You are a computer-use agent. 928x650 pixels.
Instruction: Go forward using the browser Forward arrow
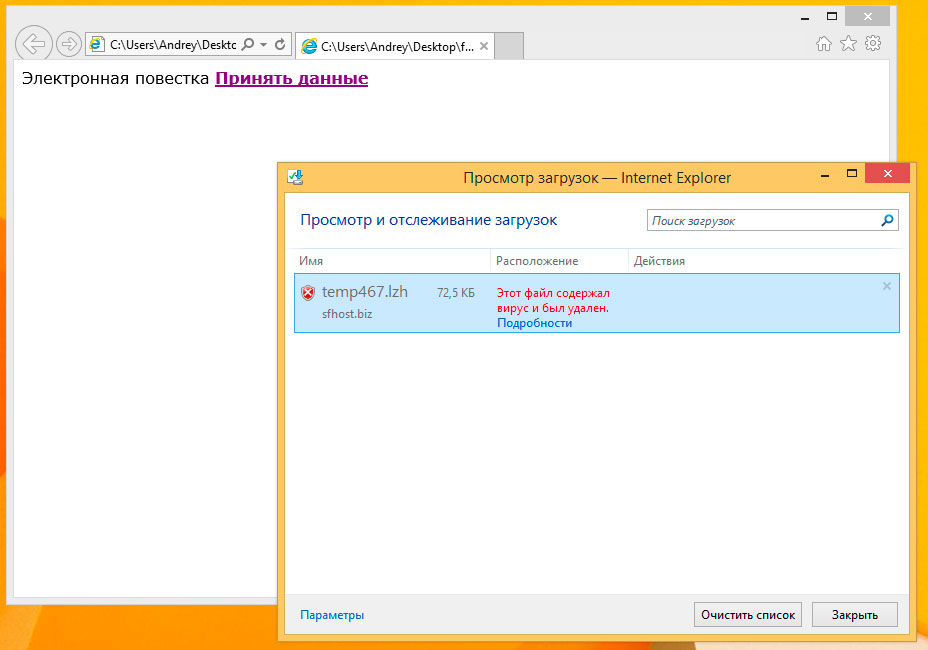[x=69, y=44]
